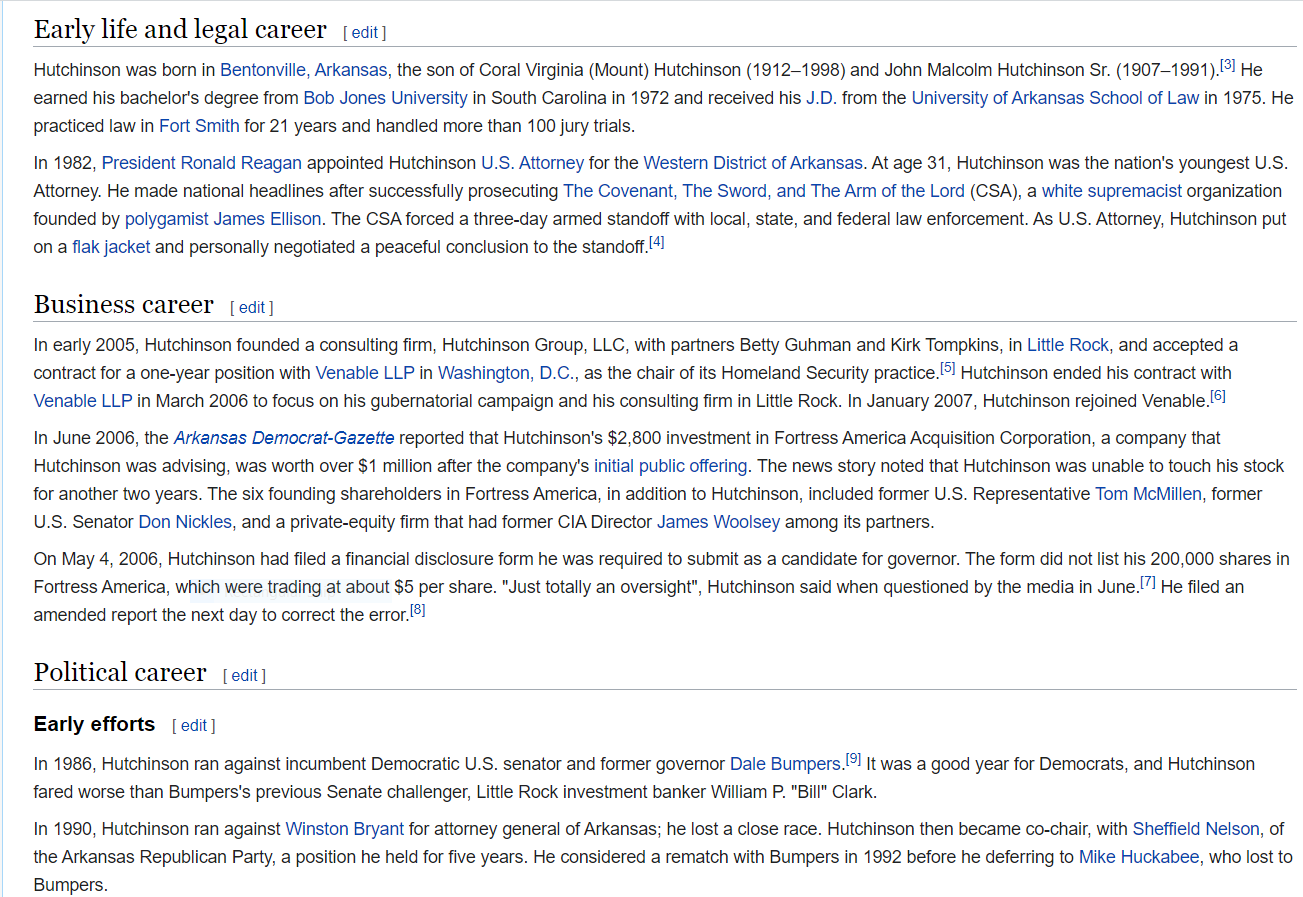Image resolution: width=1303 pixels, height=897 pixels.
Task: Visit the Fort Smith link
Action: (199, 126)
